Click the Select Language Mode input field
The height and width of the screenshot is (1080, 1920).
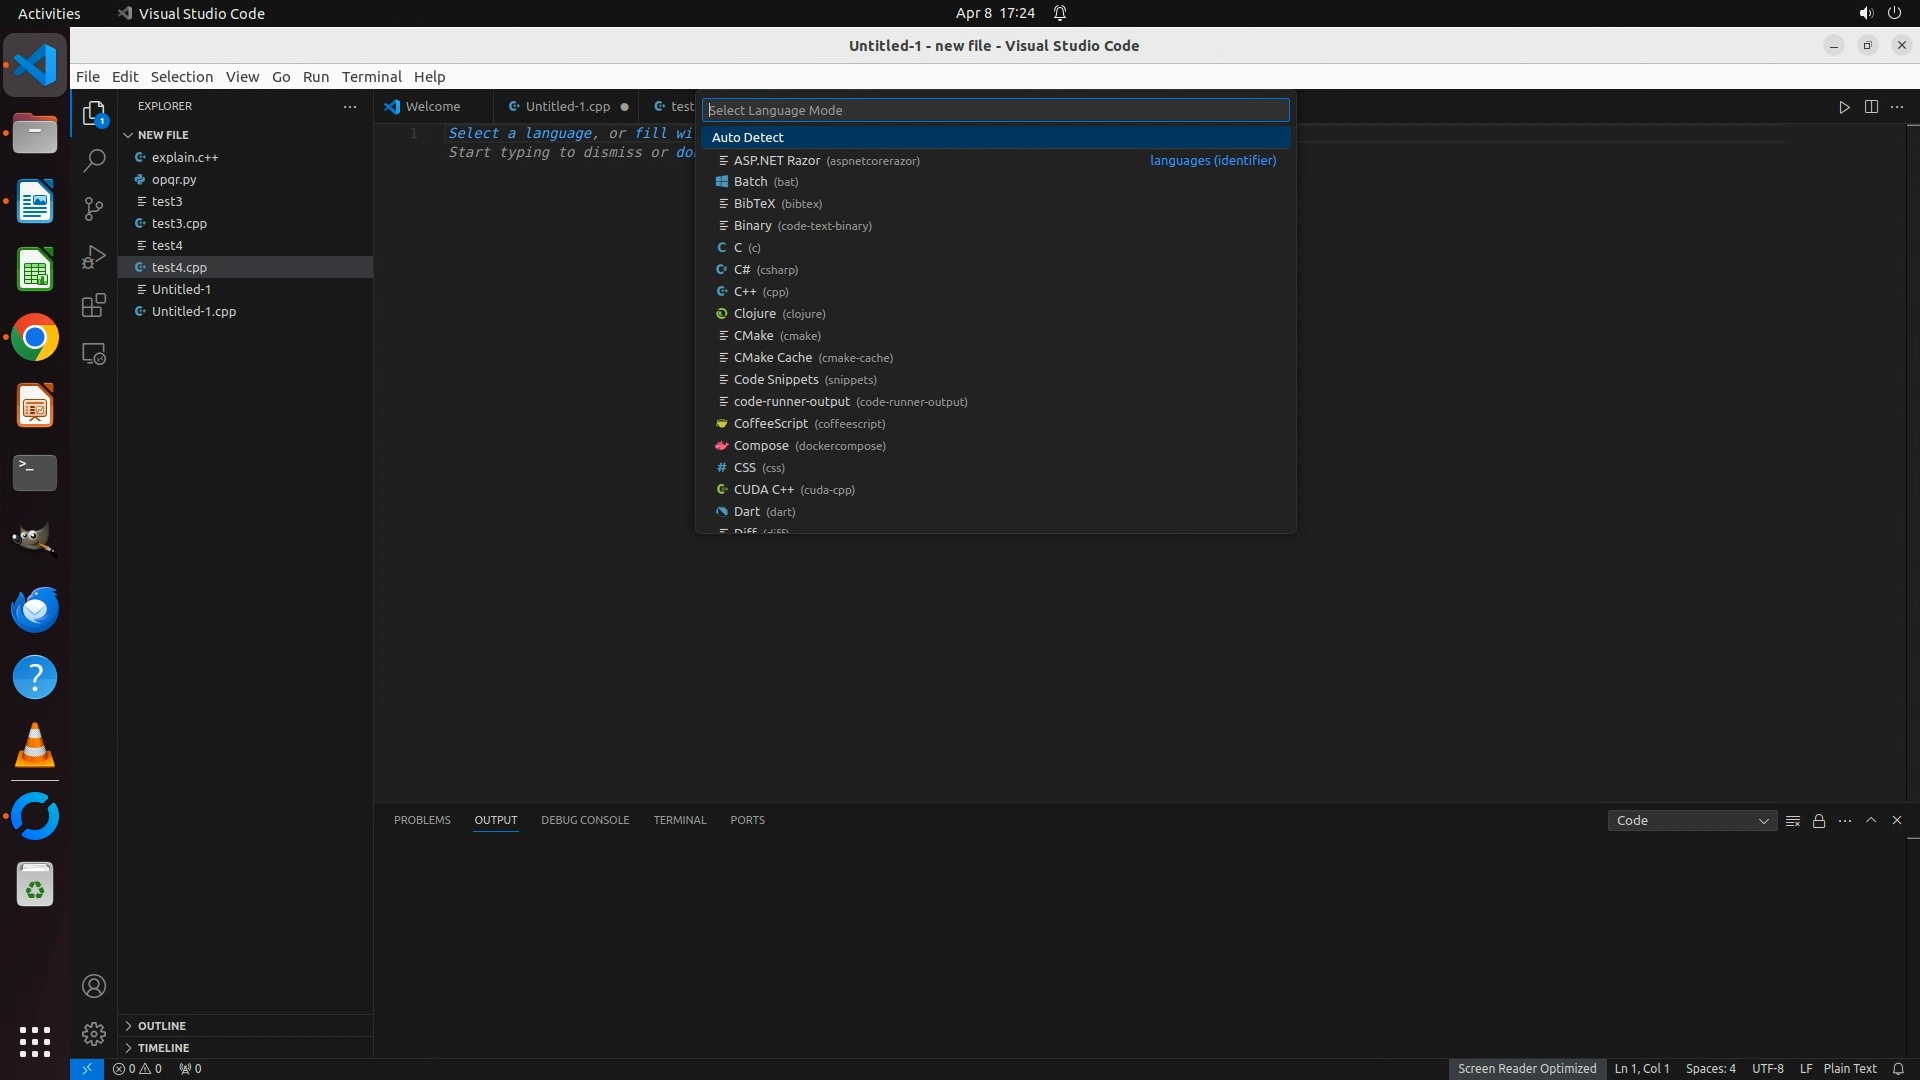pyautogui.click(x=995, y=110)
